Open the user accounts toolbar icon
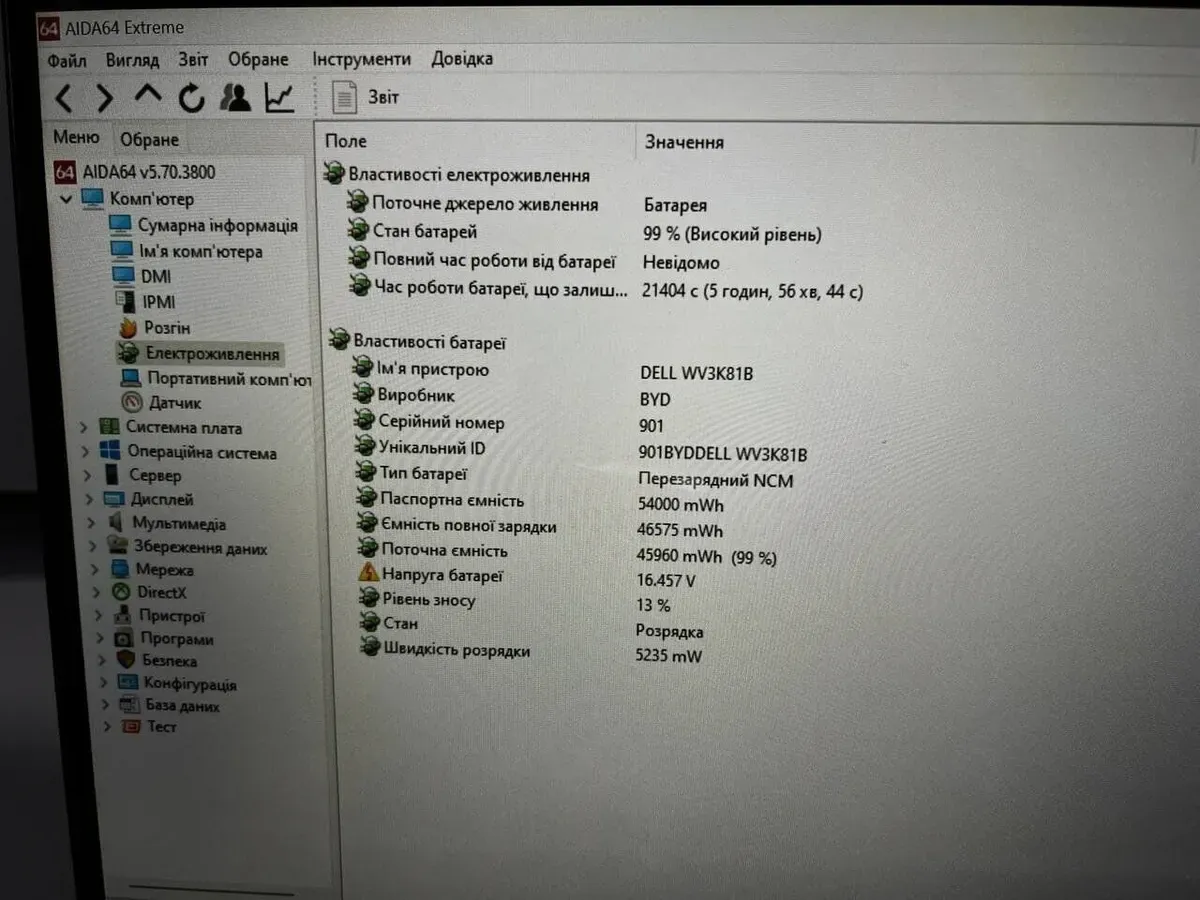The height and width of the screenshot is (900, 1200). point(235,97)
